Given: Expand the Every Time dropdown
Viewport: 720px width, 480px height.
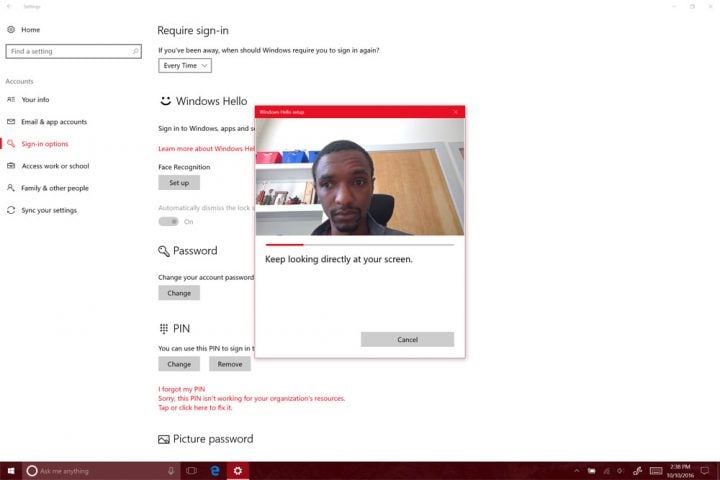Looking at the screenshot, I should [185, 66].
